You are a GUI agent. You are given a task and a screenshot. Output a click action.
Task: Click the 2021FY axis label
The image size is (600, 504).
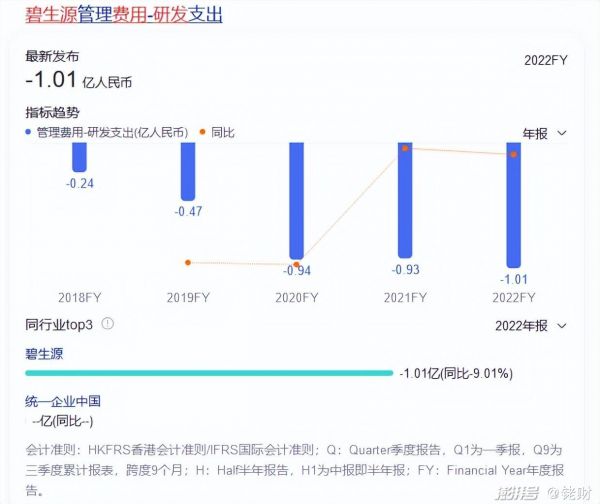(405, 297)
